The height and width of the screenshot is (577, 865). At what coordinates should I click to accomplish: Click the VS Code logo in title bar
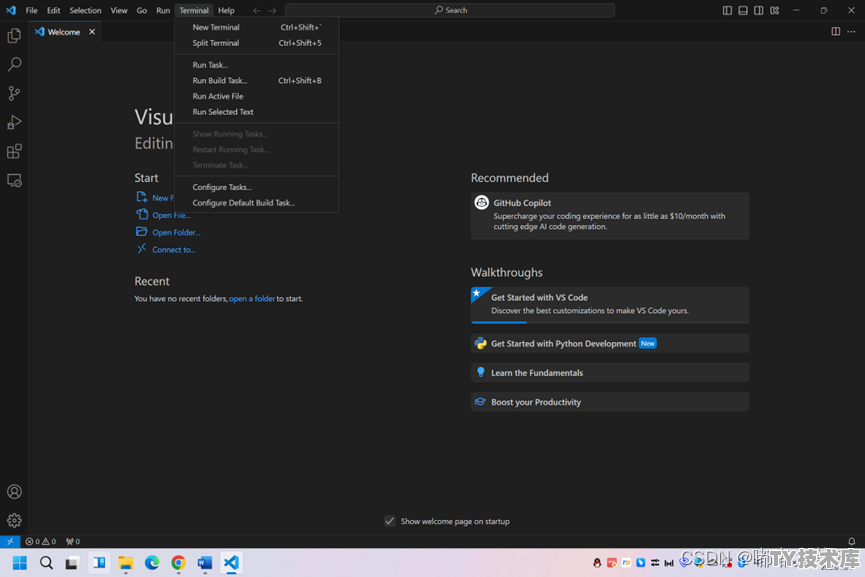[10, 10]
